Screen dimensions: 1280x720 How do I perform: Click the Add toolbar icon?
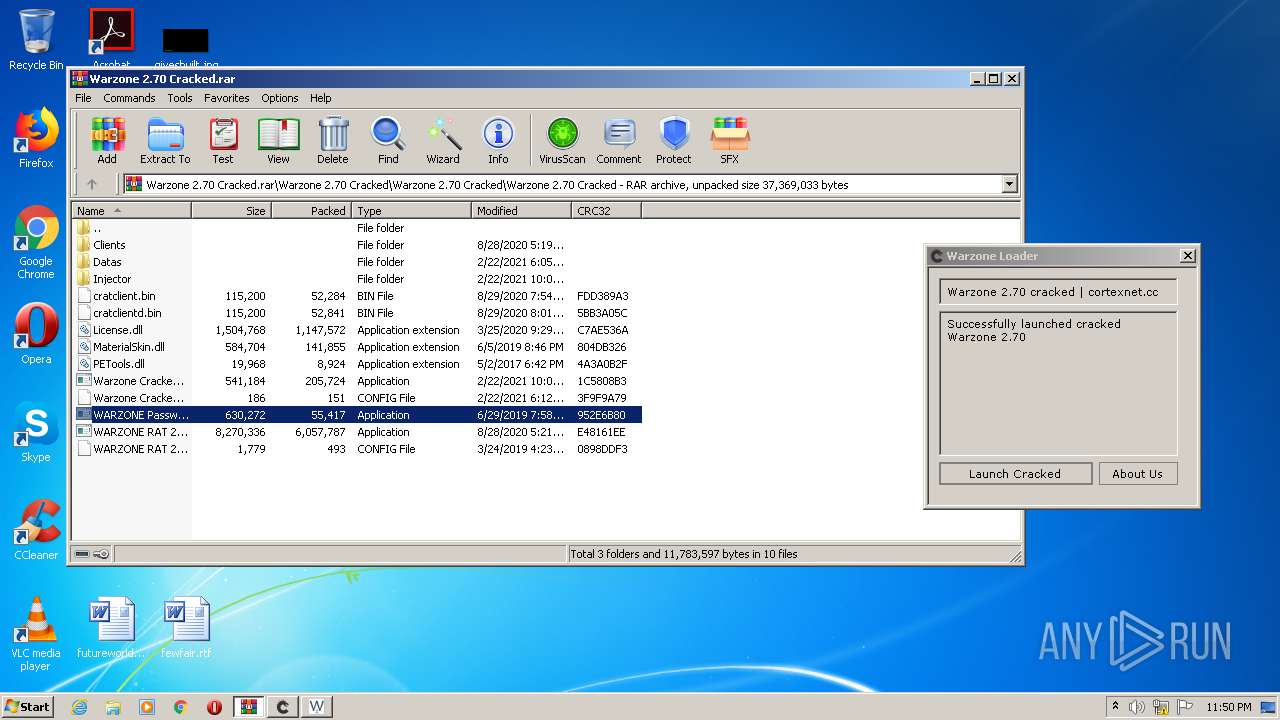coord(107,140)
